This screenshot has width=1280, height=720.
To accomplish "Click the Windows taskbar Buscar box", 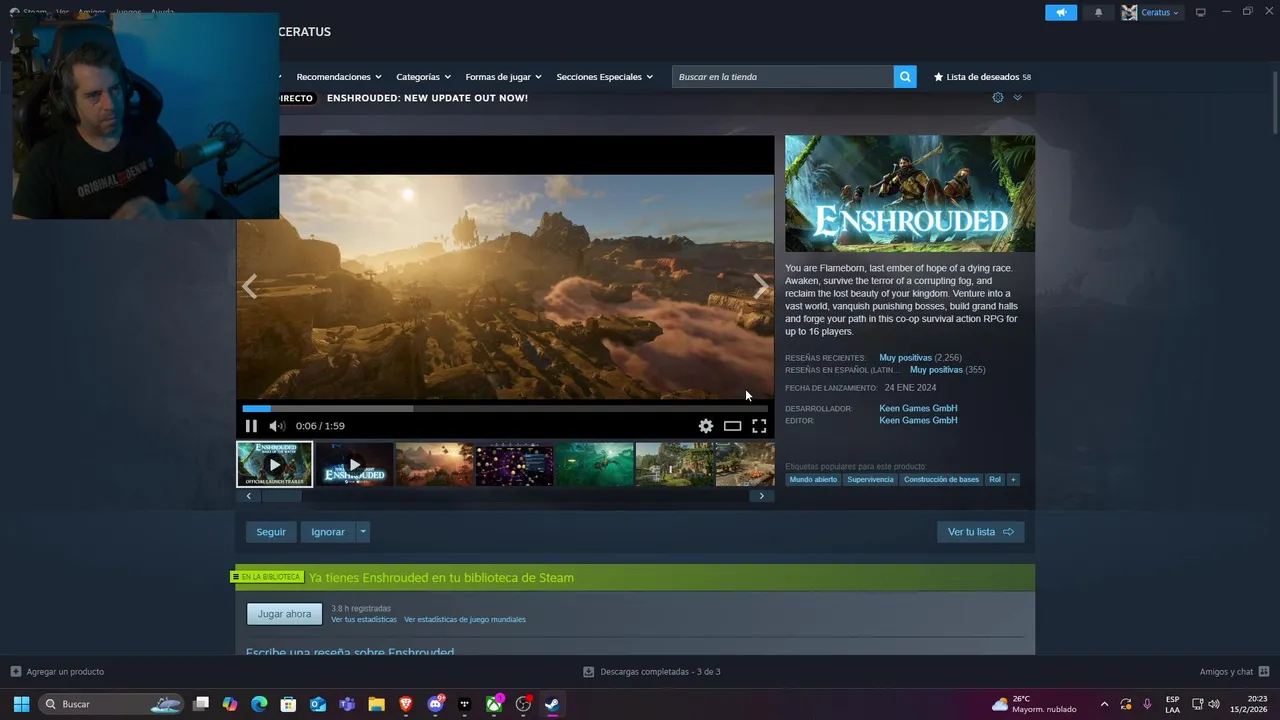I will point(112,704).
